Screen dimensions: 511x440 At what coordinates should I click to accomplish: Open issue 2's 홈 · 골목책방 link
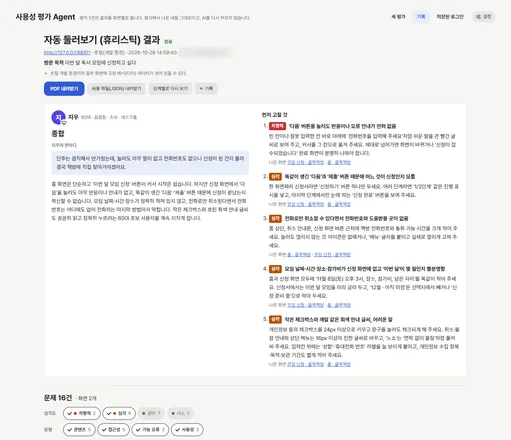pos(339,204)
